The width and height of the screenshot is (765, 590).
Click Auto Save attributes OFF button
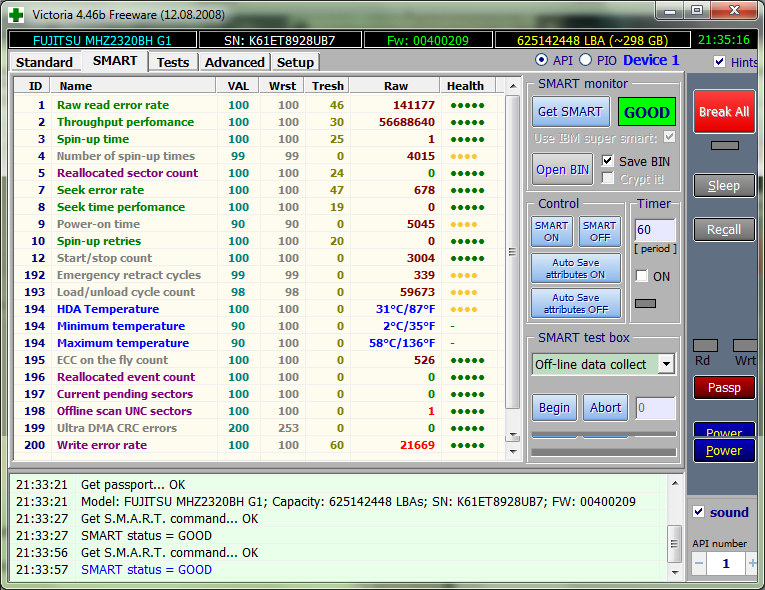coord(576,303)
